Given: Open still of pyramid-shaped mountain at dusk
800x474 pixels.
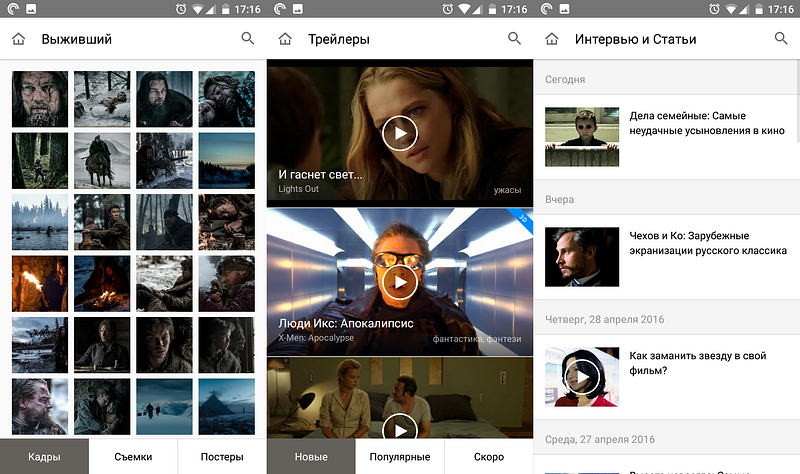Looking at the screenshot, I should (227, 407).
